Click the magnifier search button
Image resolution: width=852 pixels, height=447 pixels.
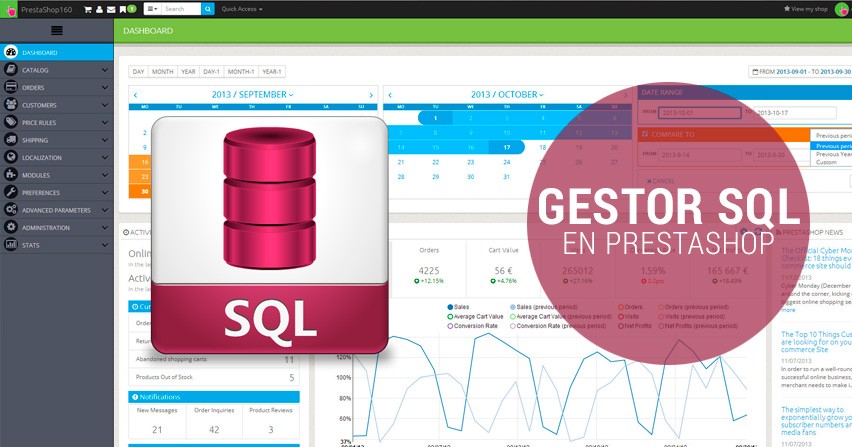pyautogui.click(x=208, y=9)
